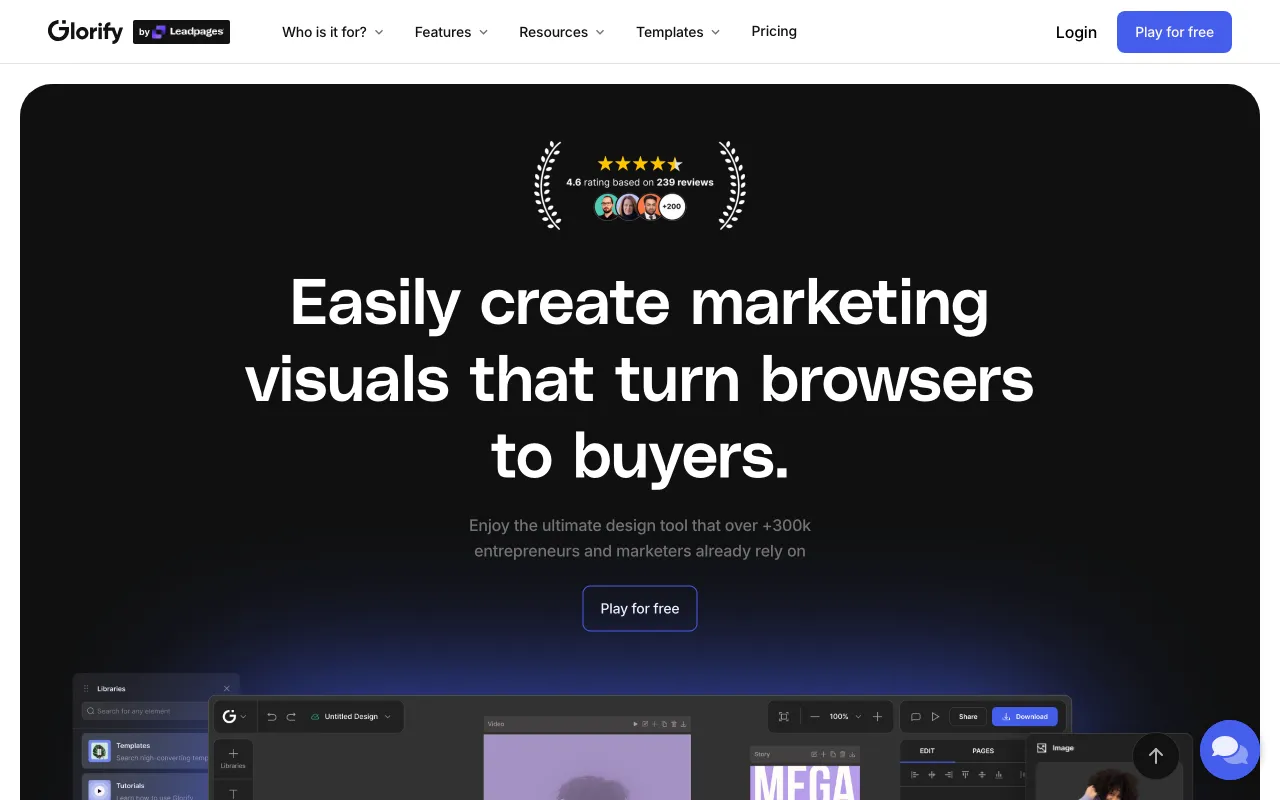Select the Text (T) tool in editor sidebar

tap(233, 794)
